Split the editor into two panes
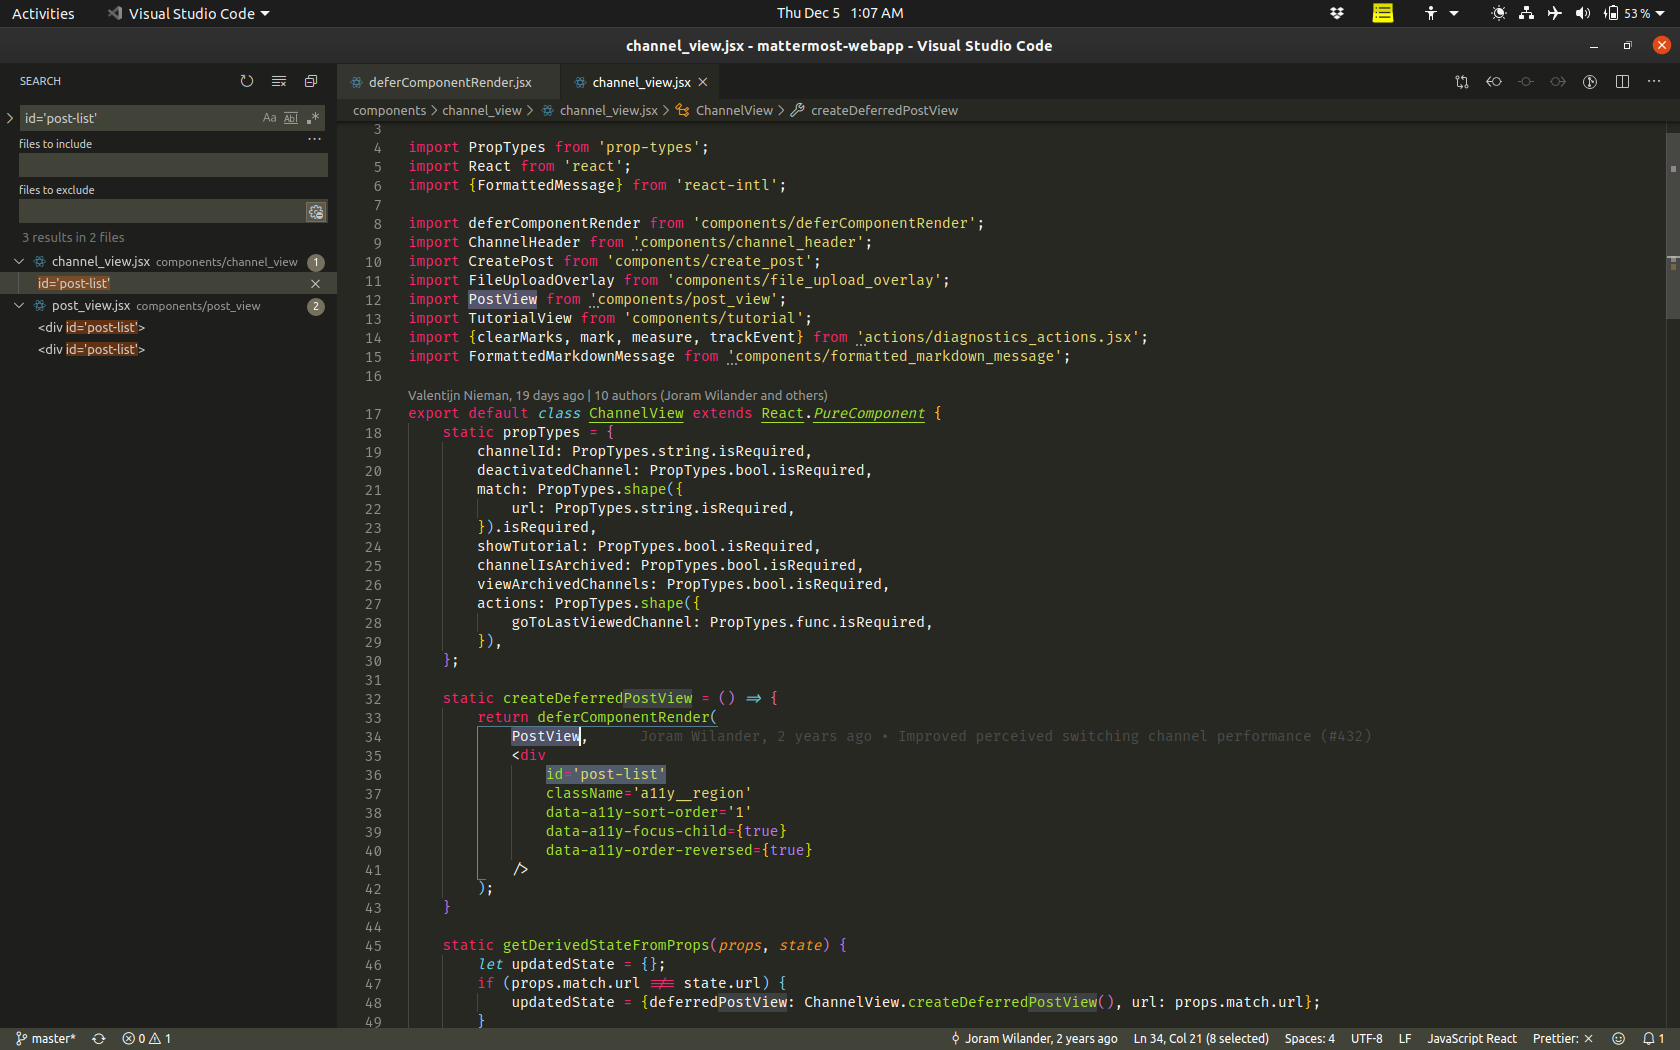Screen dimensions: 1680x1050 tap(1622, 82)
